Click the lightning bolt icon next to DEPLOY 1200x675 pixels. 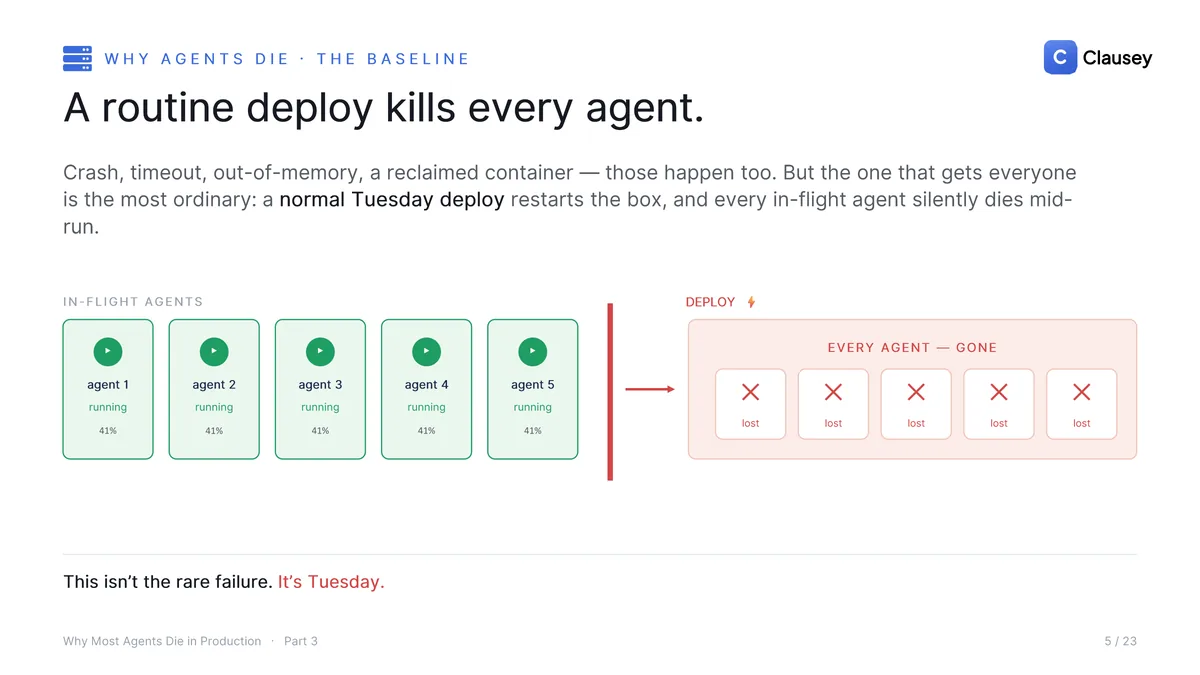[x=751, y=302]
